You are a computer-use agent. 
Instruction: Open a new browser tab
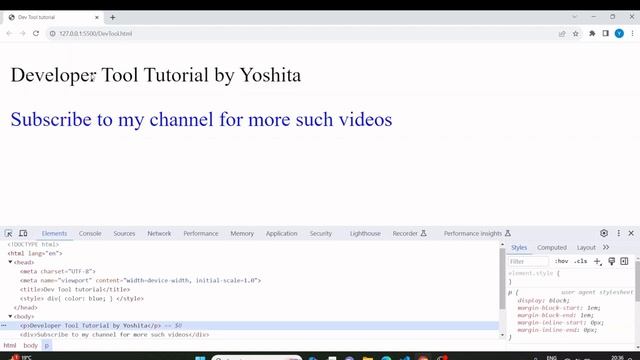113,17
